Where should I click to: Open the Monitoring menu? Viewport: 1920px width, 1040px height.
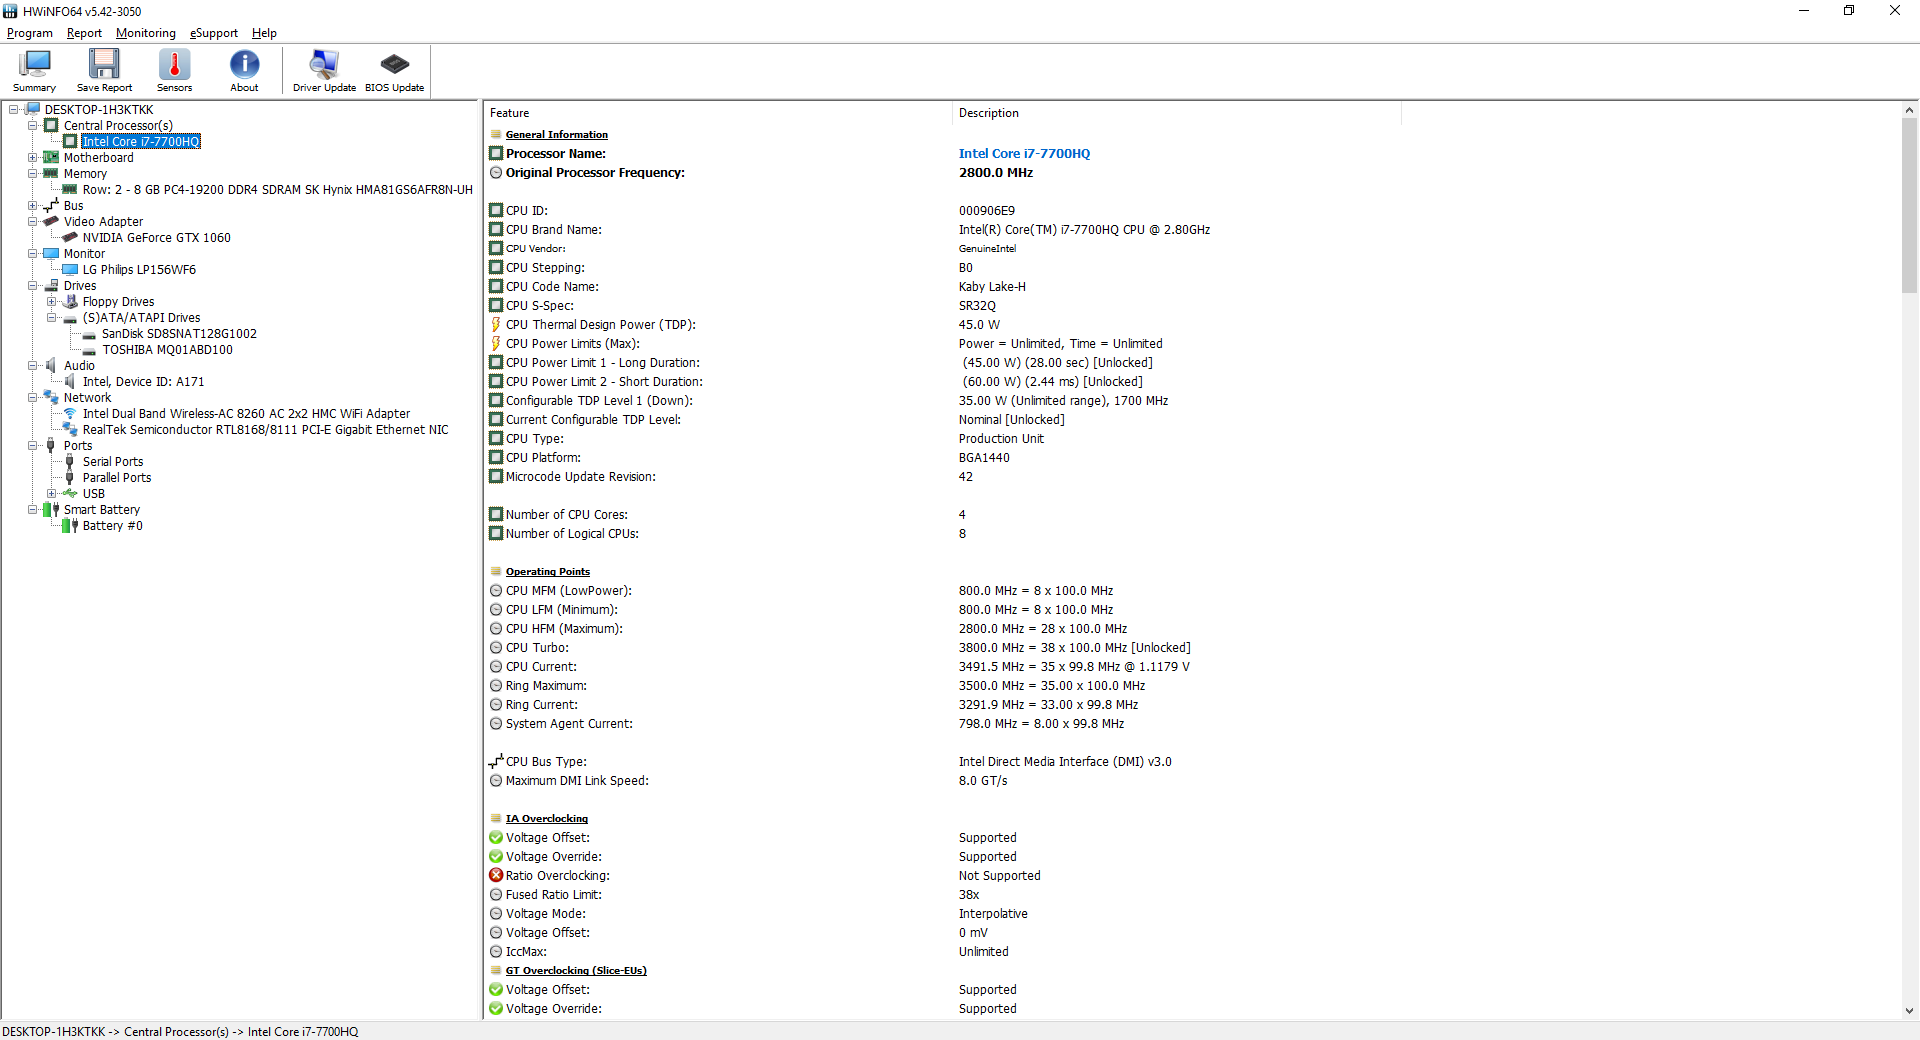coord(146,33)
